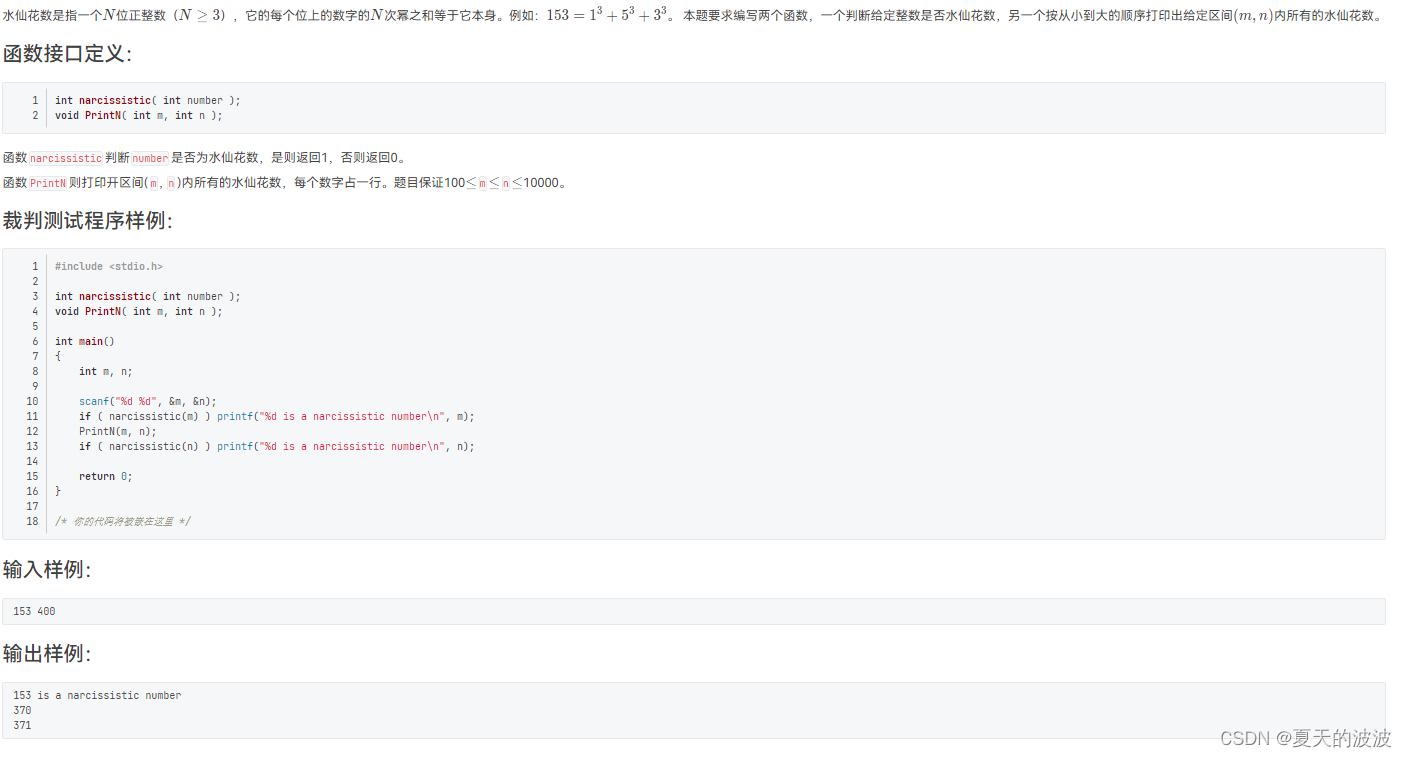
Task: Click the heading 输出样例
Action: point(47,654)
